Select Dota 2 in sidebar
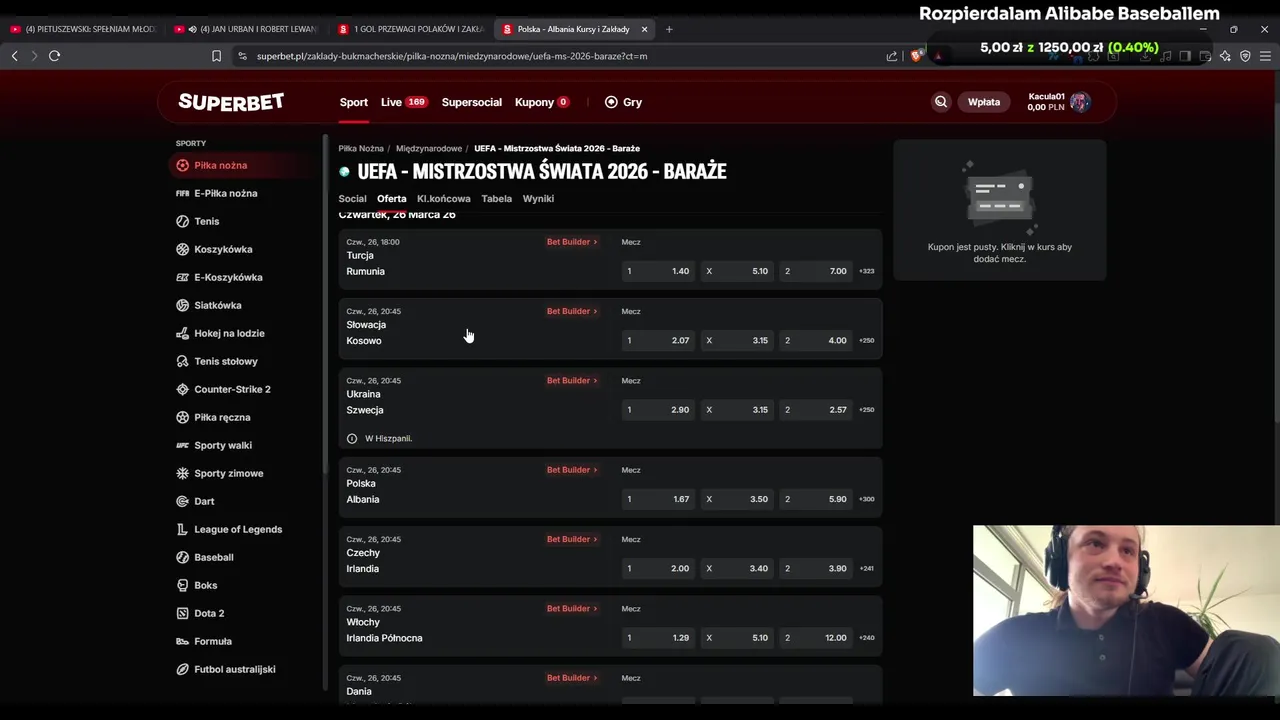The width and height of the screenshot is (1280, 720). [209, 613]
